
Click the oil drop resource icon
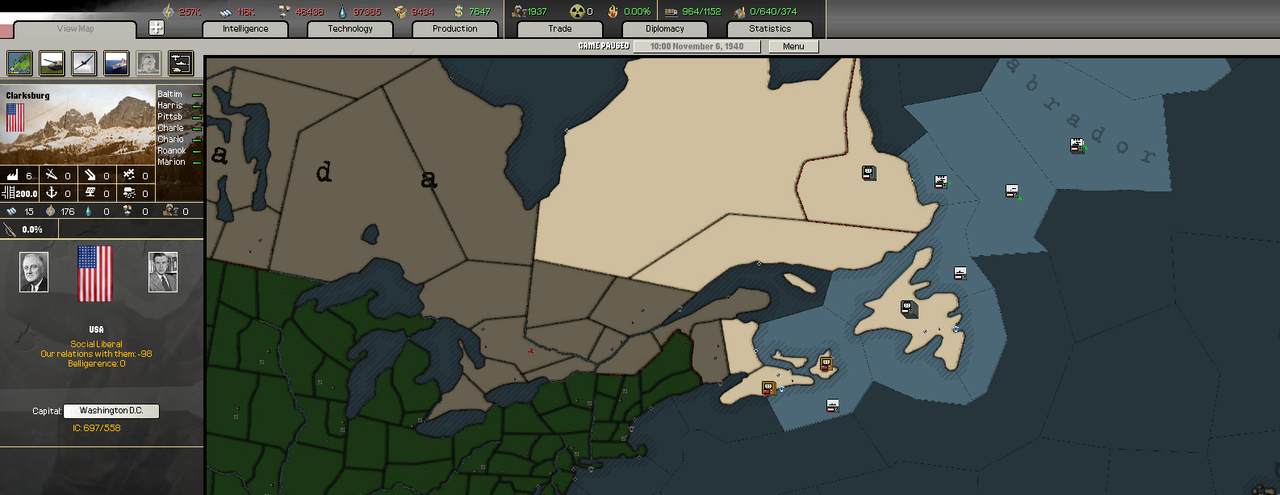(343, 11)
